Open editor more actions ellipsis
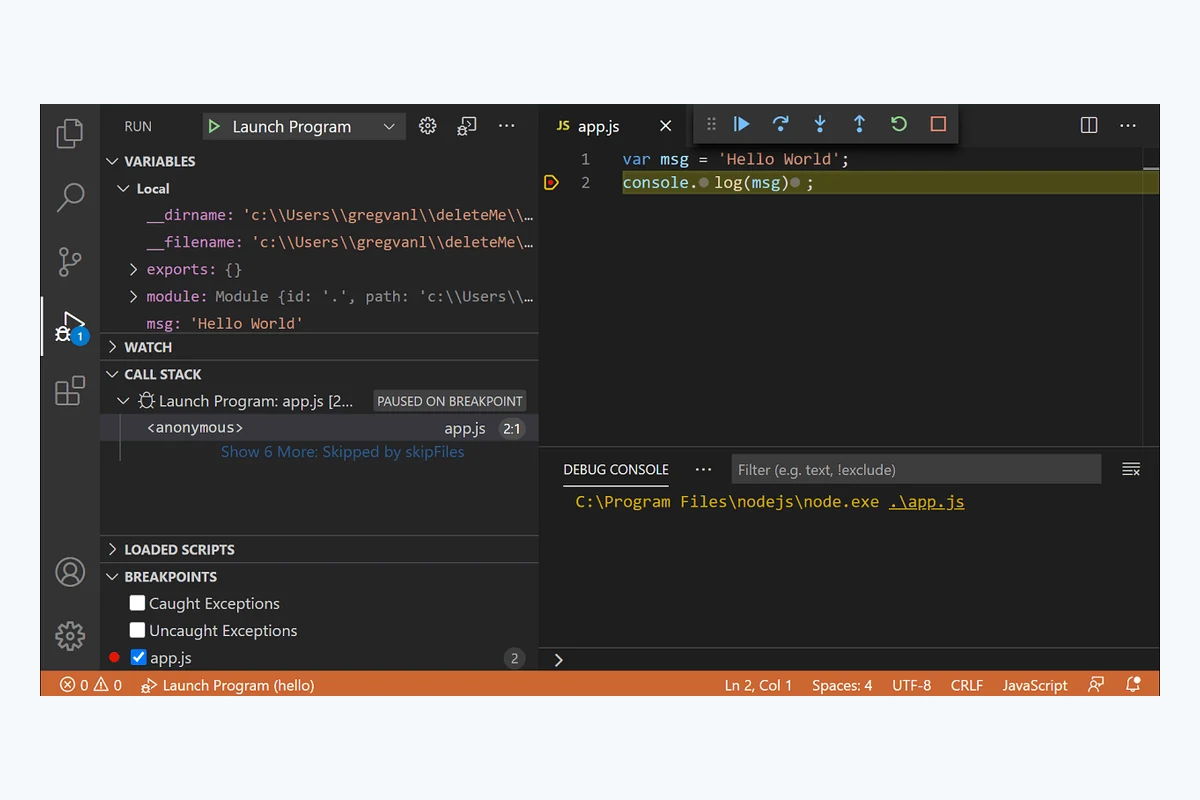The image size is (1200, 800). point(1128,126)
